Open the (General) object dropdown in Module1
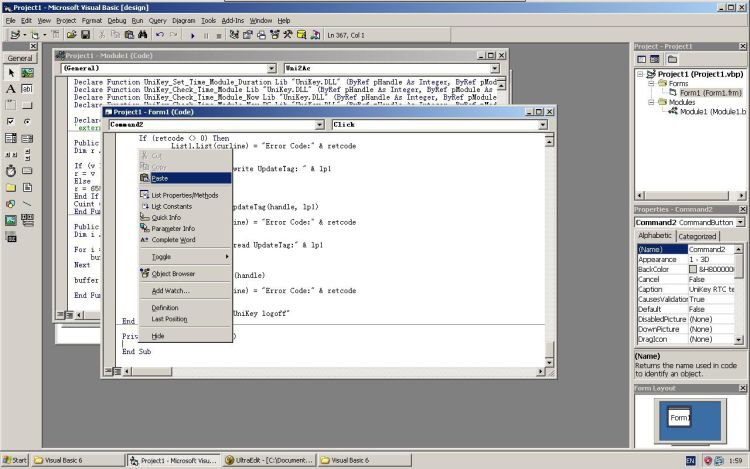Screen dimensions: 750x469 pyautogui.click(x=271, y=68)
